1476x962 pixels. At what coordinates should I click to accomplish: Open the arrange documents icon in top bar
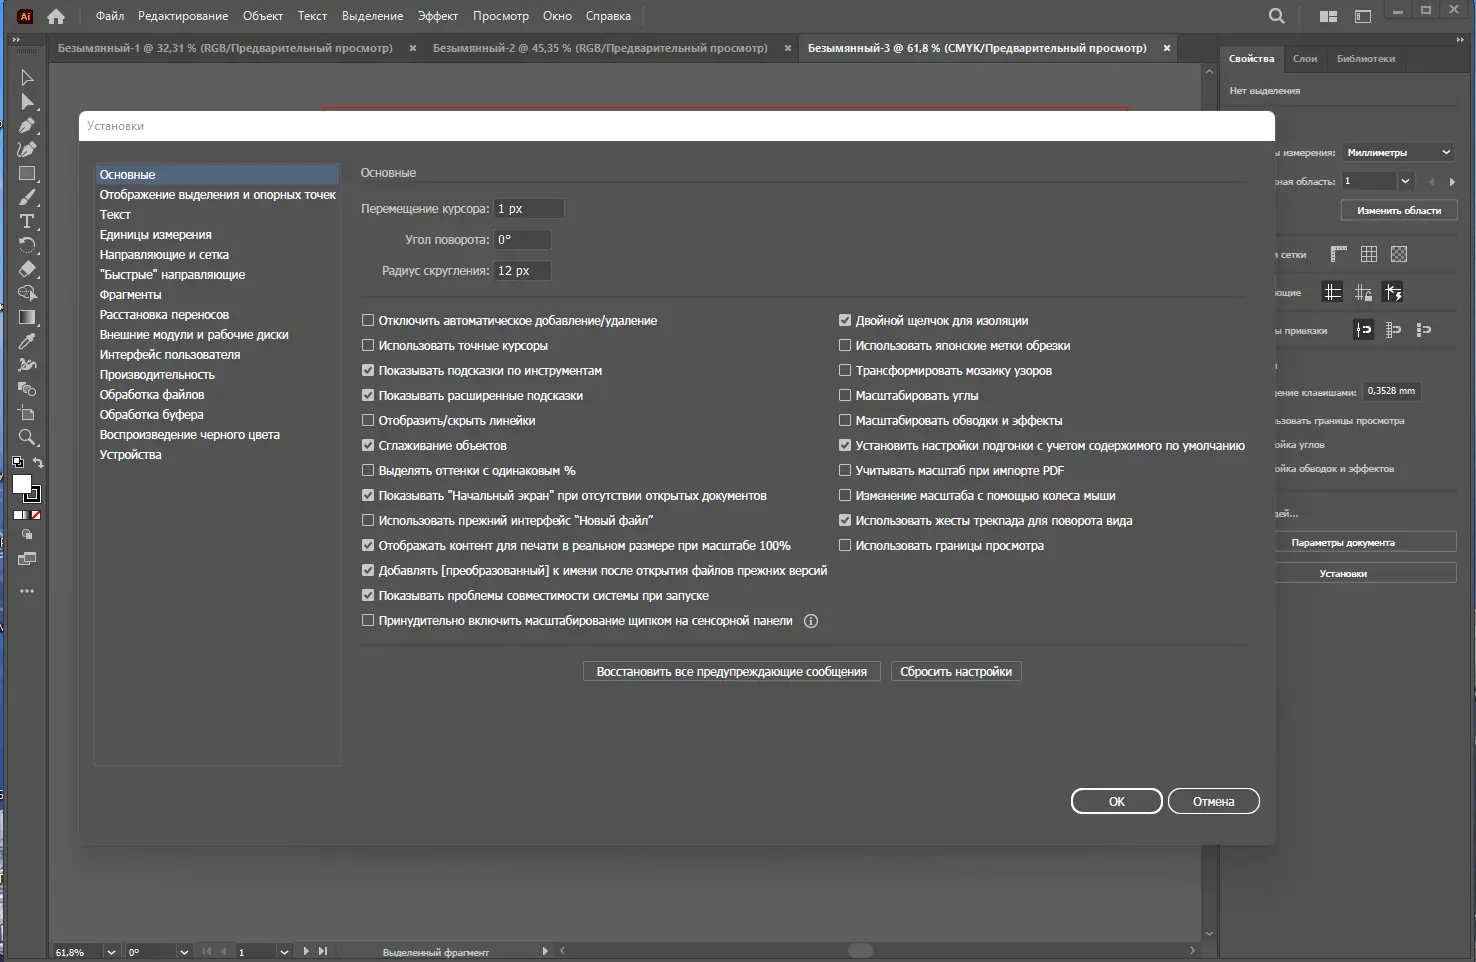coord(1328,16)
